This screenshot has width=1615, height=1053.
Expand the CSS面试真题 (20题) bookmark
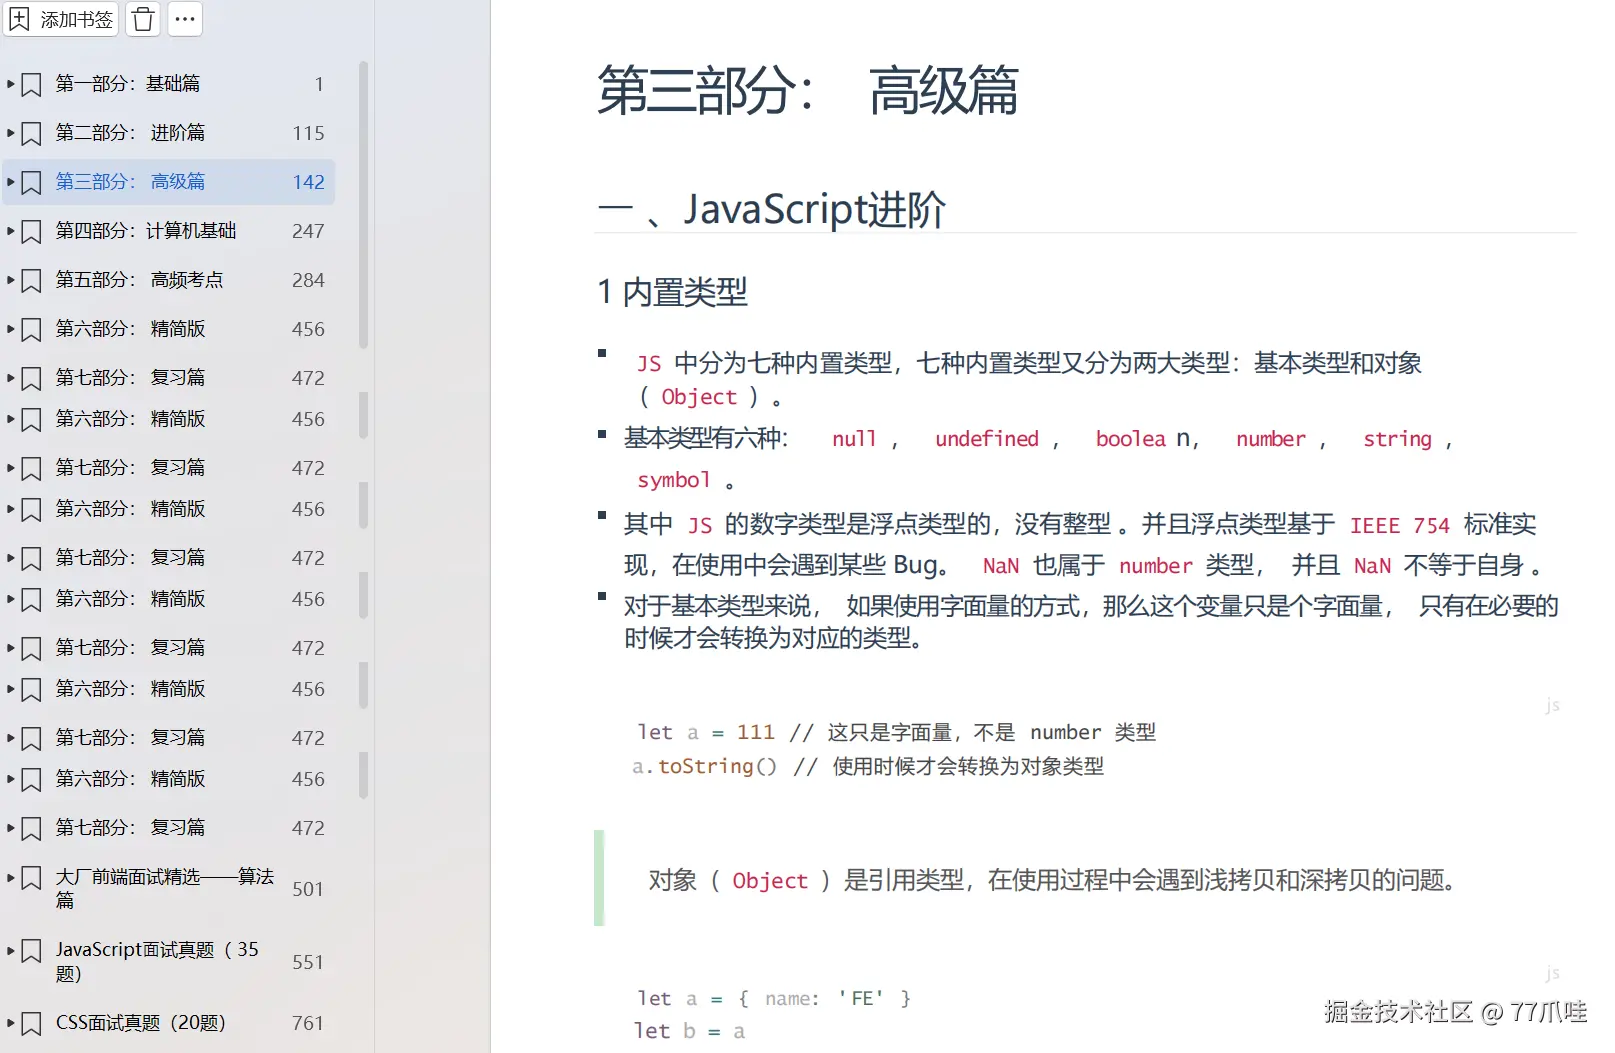point(11,1023)
